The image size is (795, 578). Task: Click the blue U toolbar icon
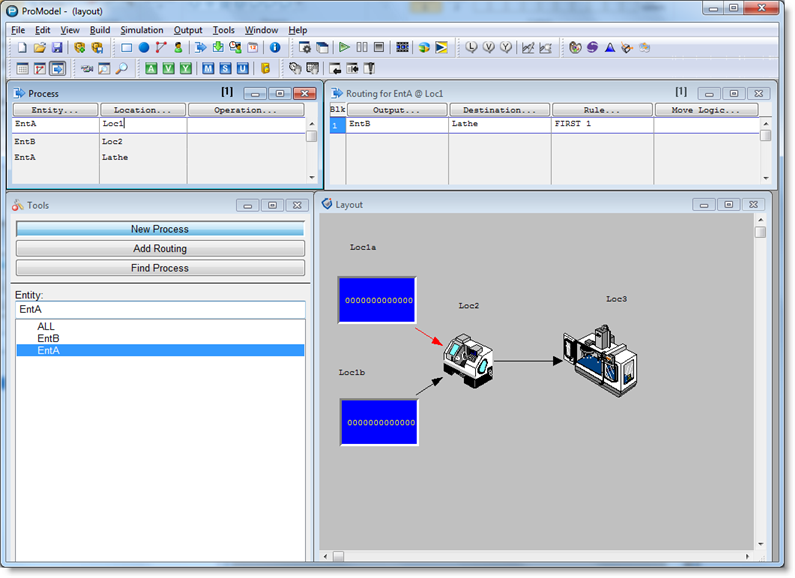click(242, 68)
